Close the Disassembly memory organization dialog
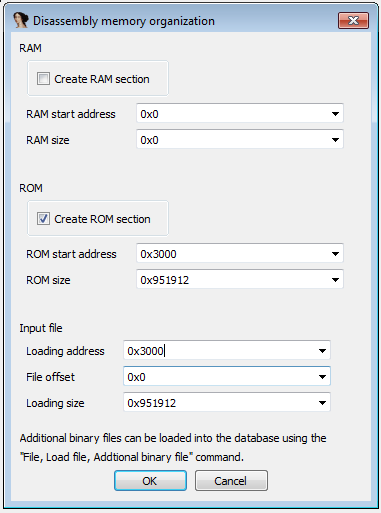The height and width of the screenshot is (513, 381). coord(353,21)
